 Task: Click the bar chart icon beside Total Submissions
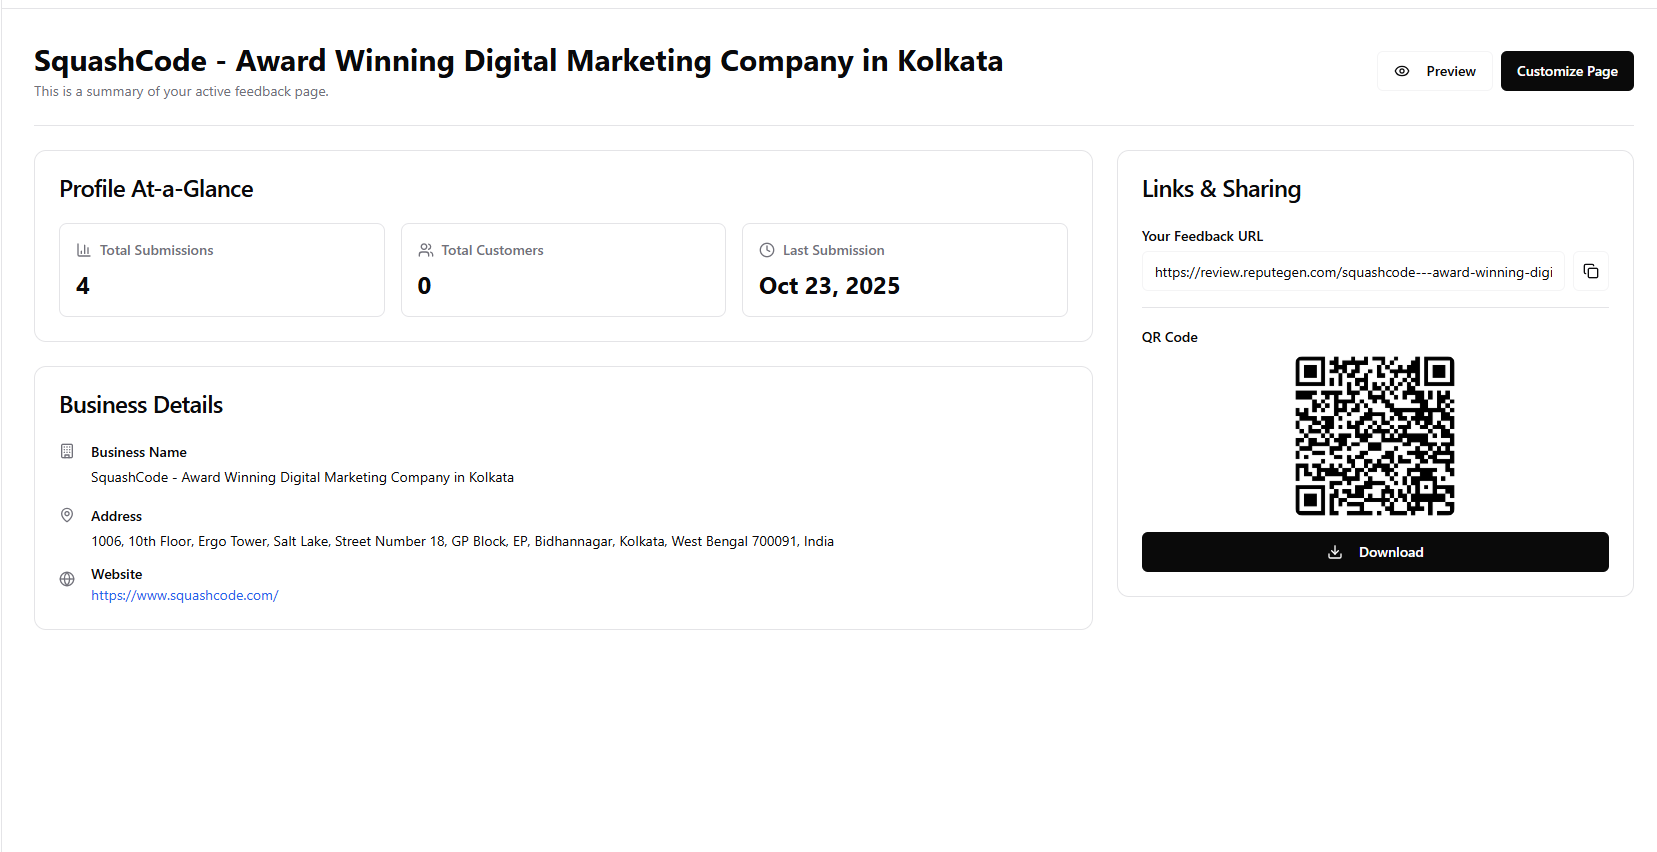84,250
